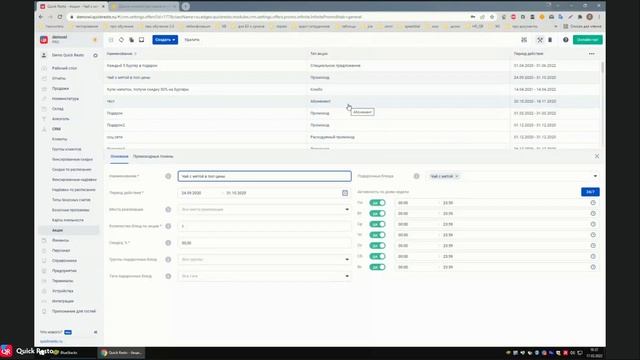The height and width of the screenshot is (360, 640).
Task: Reload the page in the browser
Action: coord(60,17)
